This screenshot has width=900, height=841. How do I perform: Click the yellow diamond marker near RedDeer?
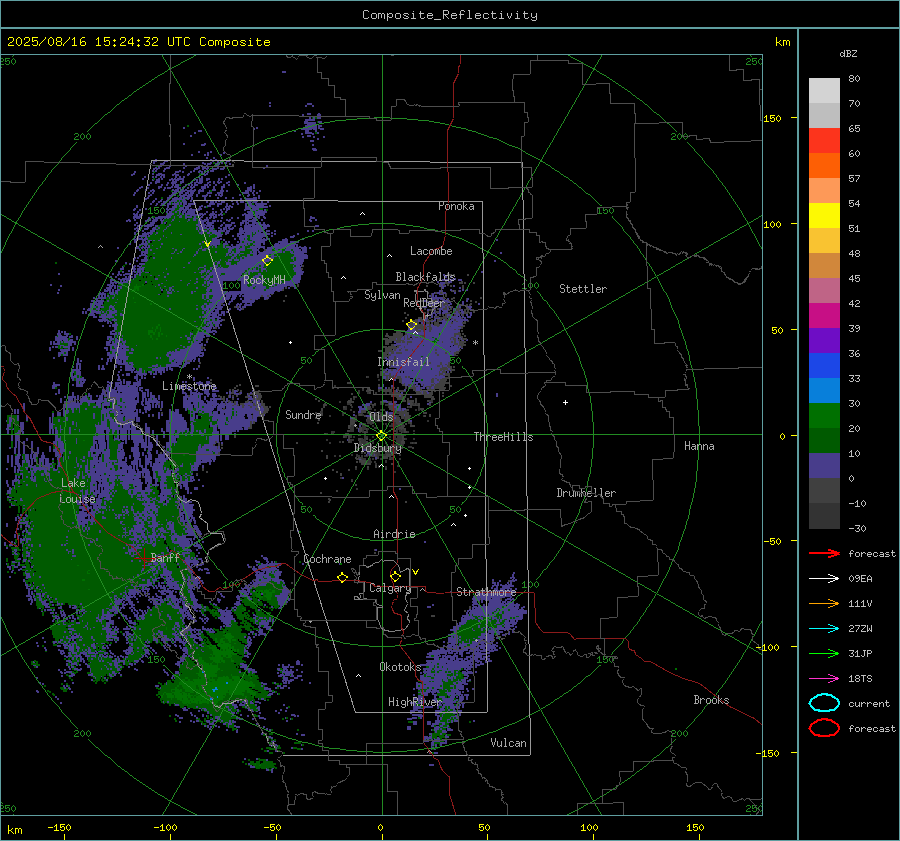(x=411, y=325)
